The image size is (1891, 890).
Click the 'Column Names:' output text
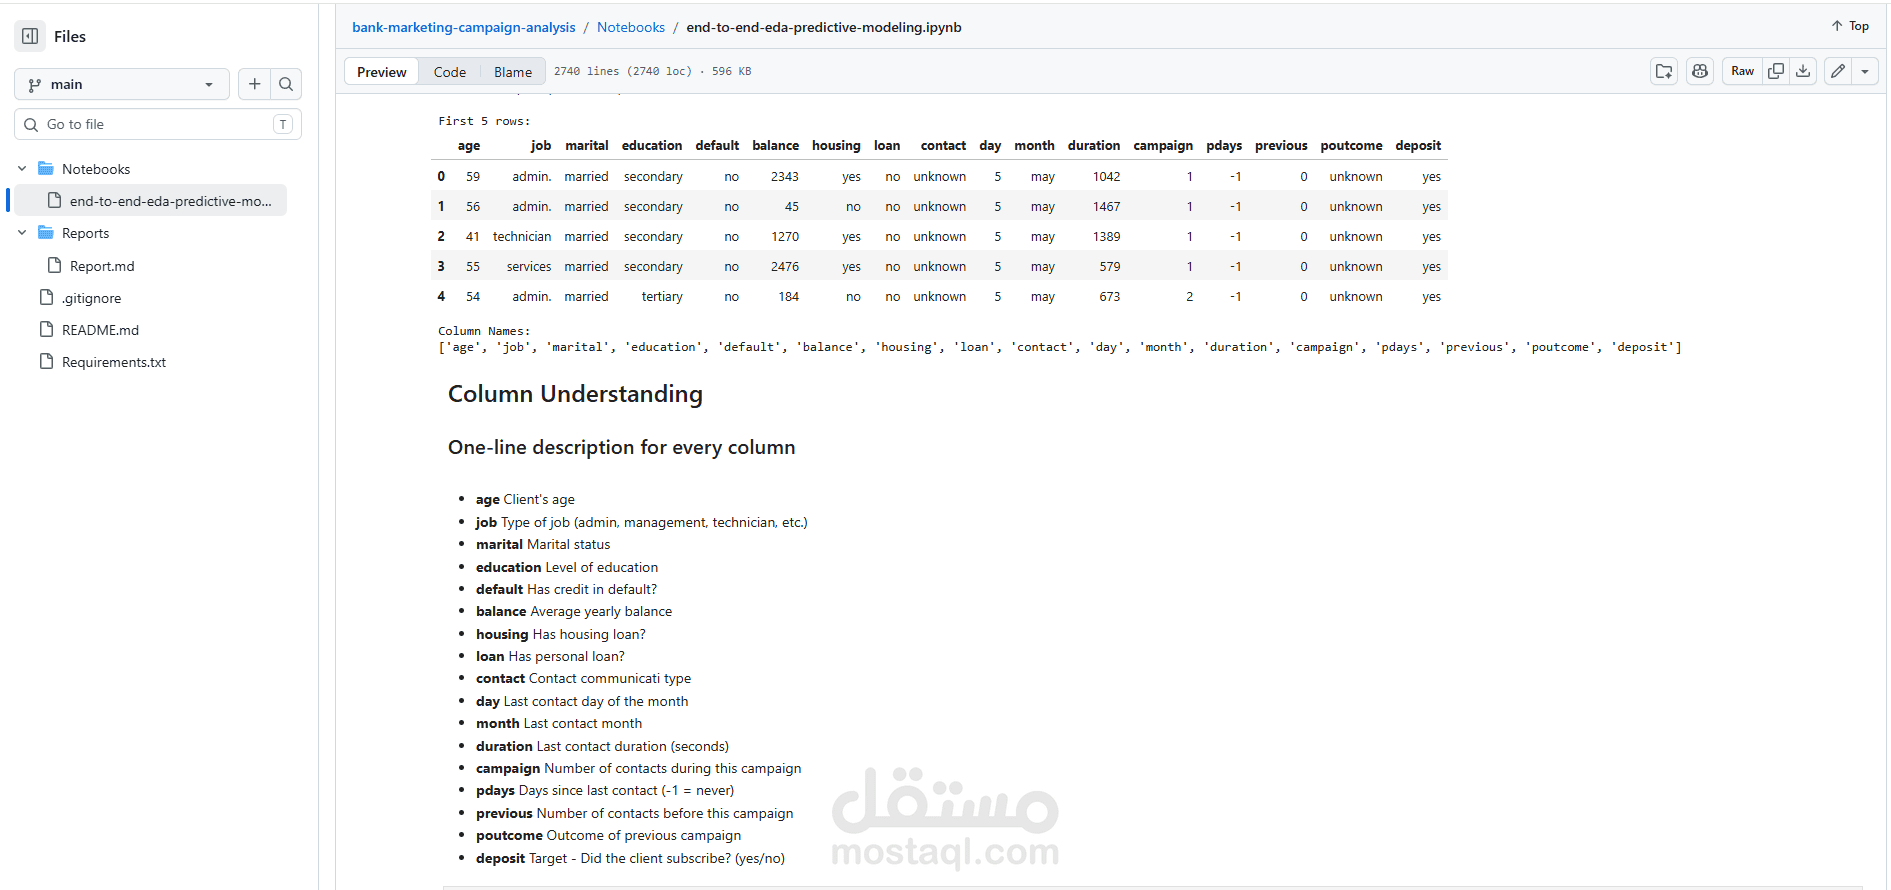click(x=484, y=331)
